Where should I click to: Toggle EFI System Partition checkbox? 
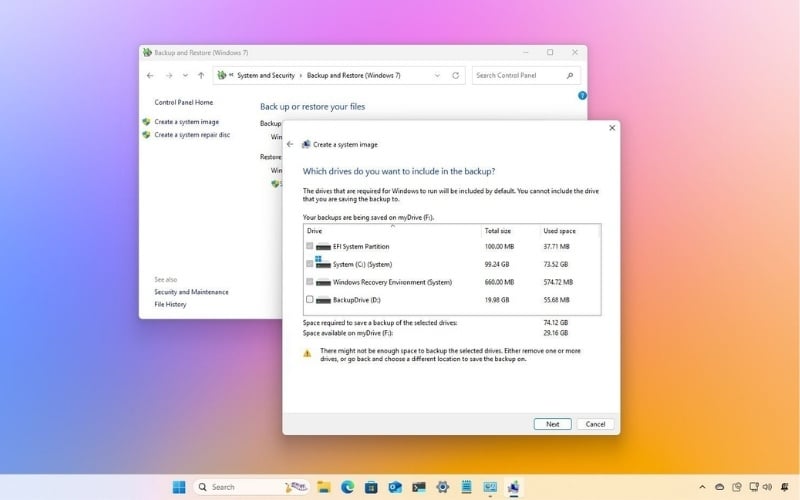click(310, 246)
